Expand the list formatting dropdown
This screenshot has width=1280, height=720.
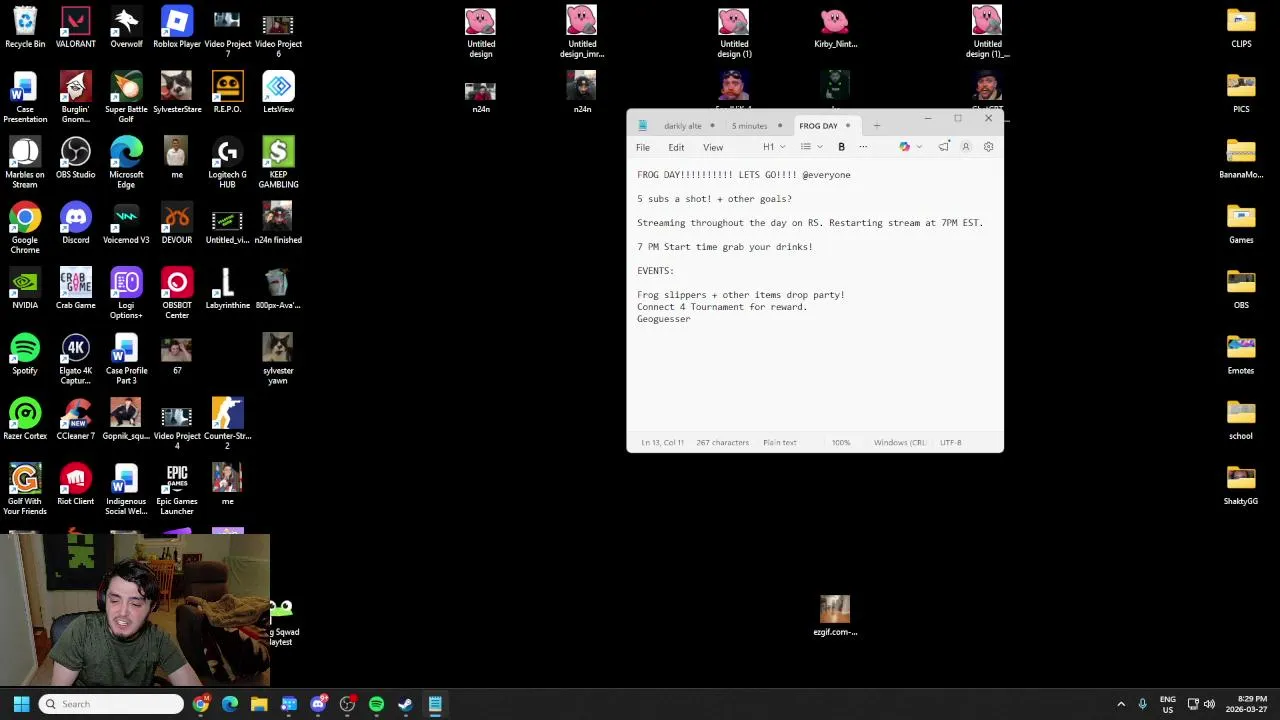[811, 147]
